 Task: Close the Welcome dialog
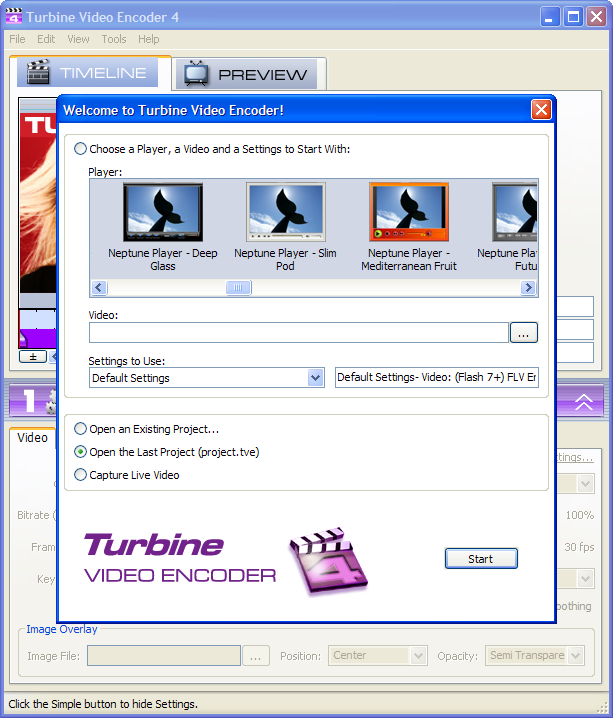coord(541,110)
